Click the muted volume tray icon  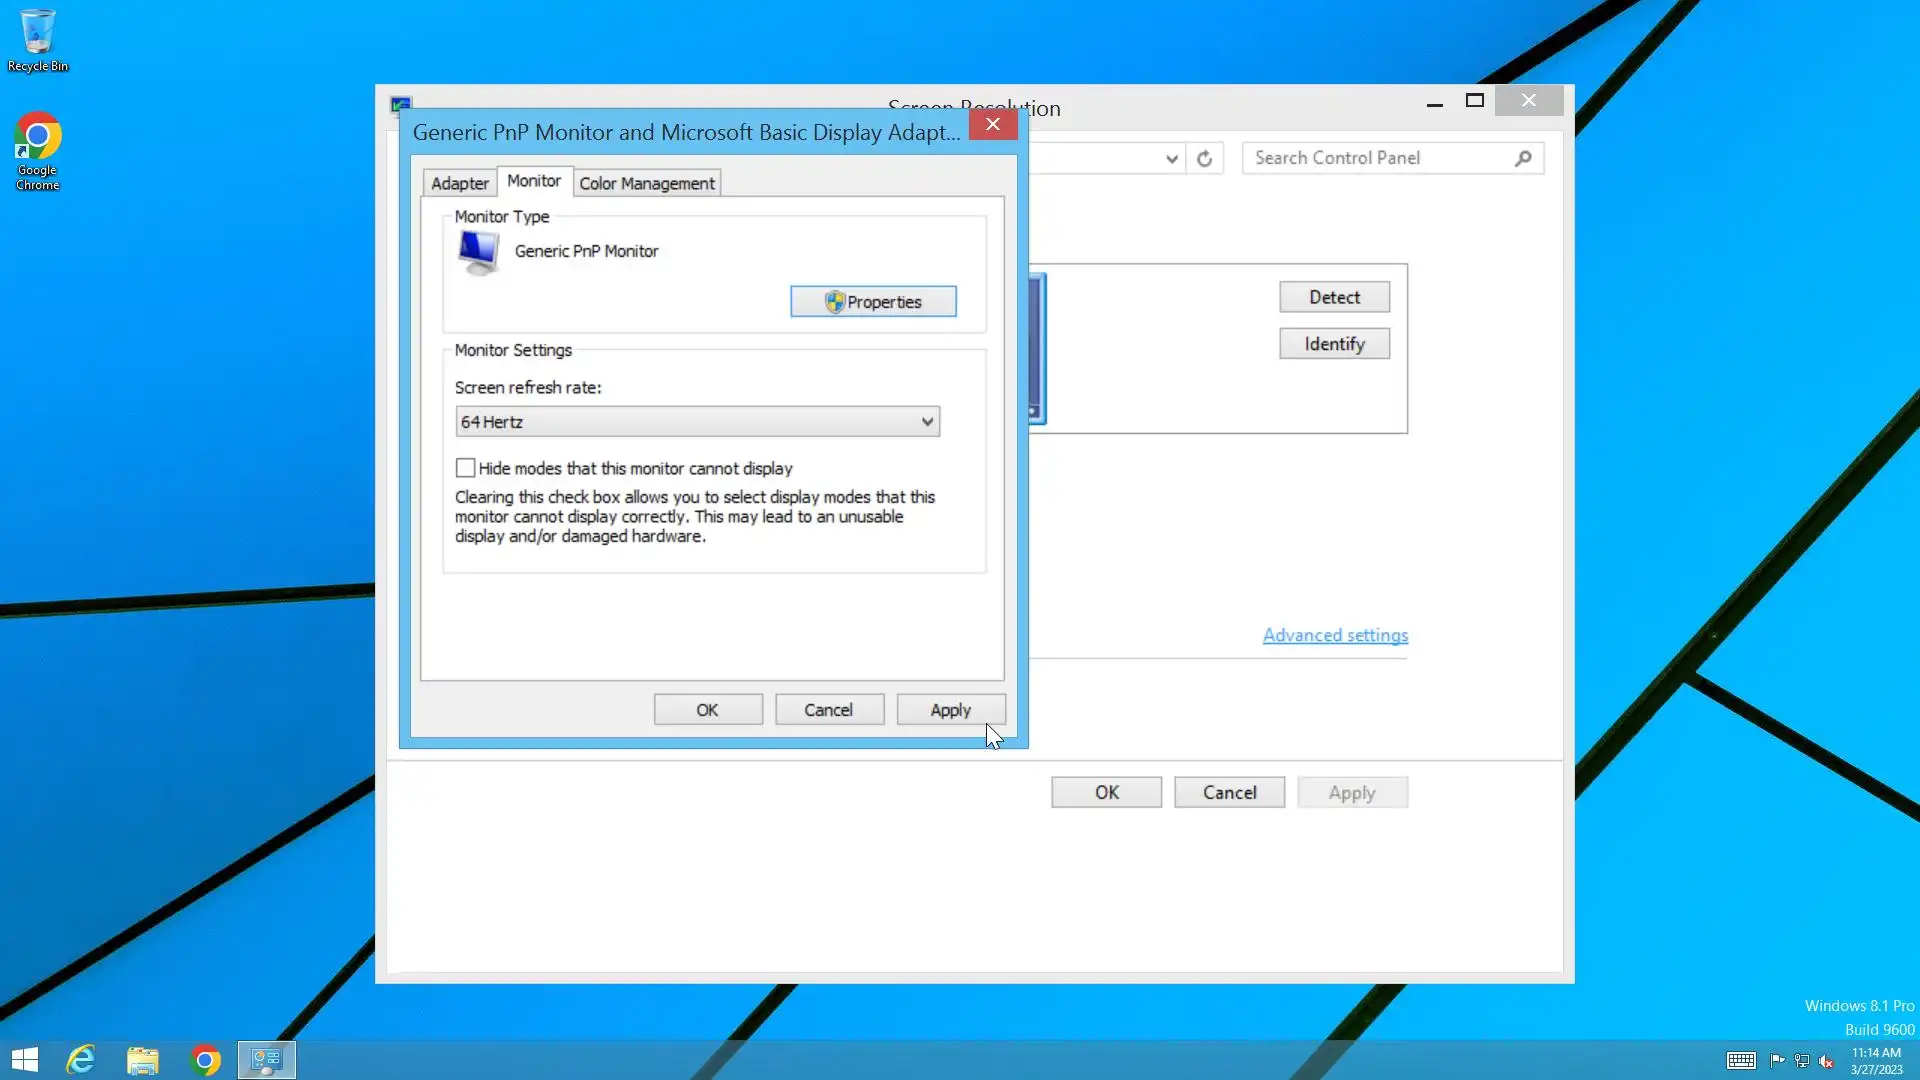[1826, 1061]
